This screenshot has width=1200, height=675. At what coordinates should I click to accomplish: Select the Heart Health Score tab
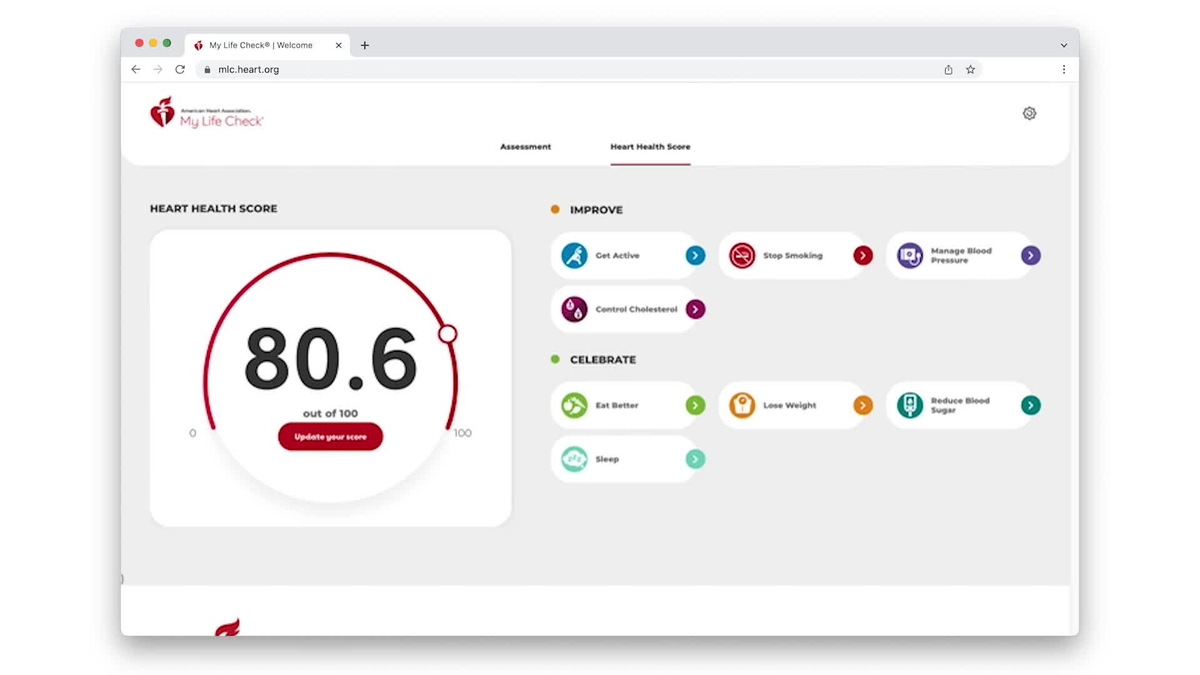coord(650,147)
